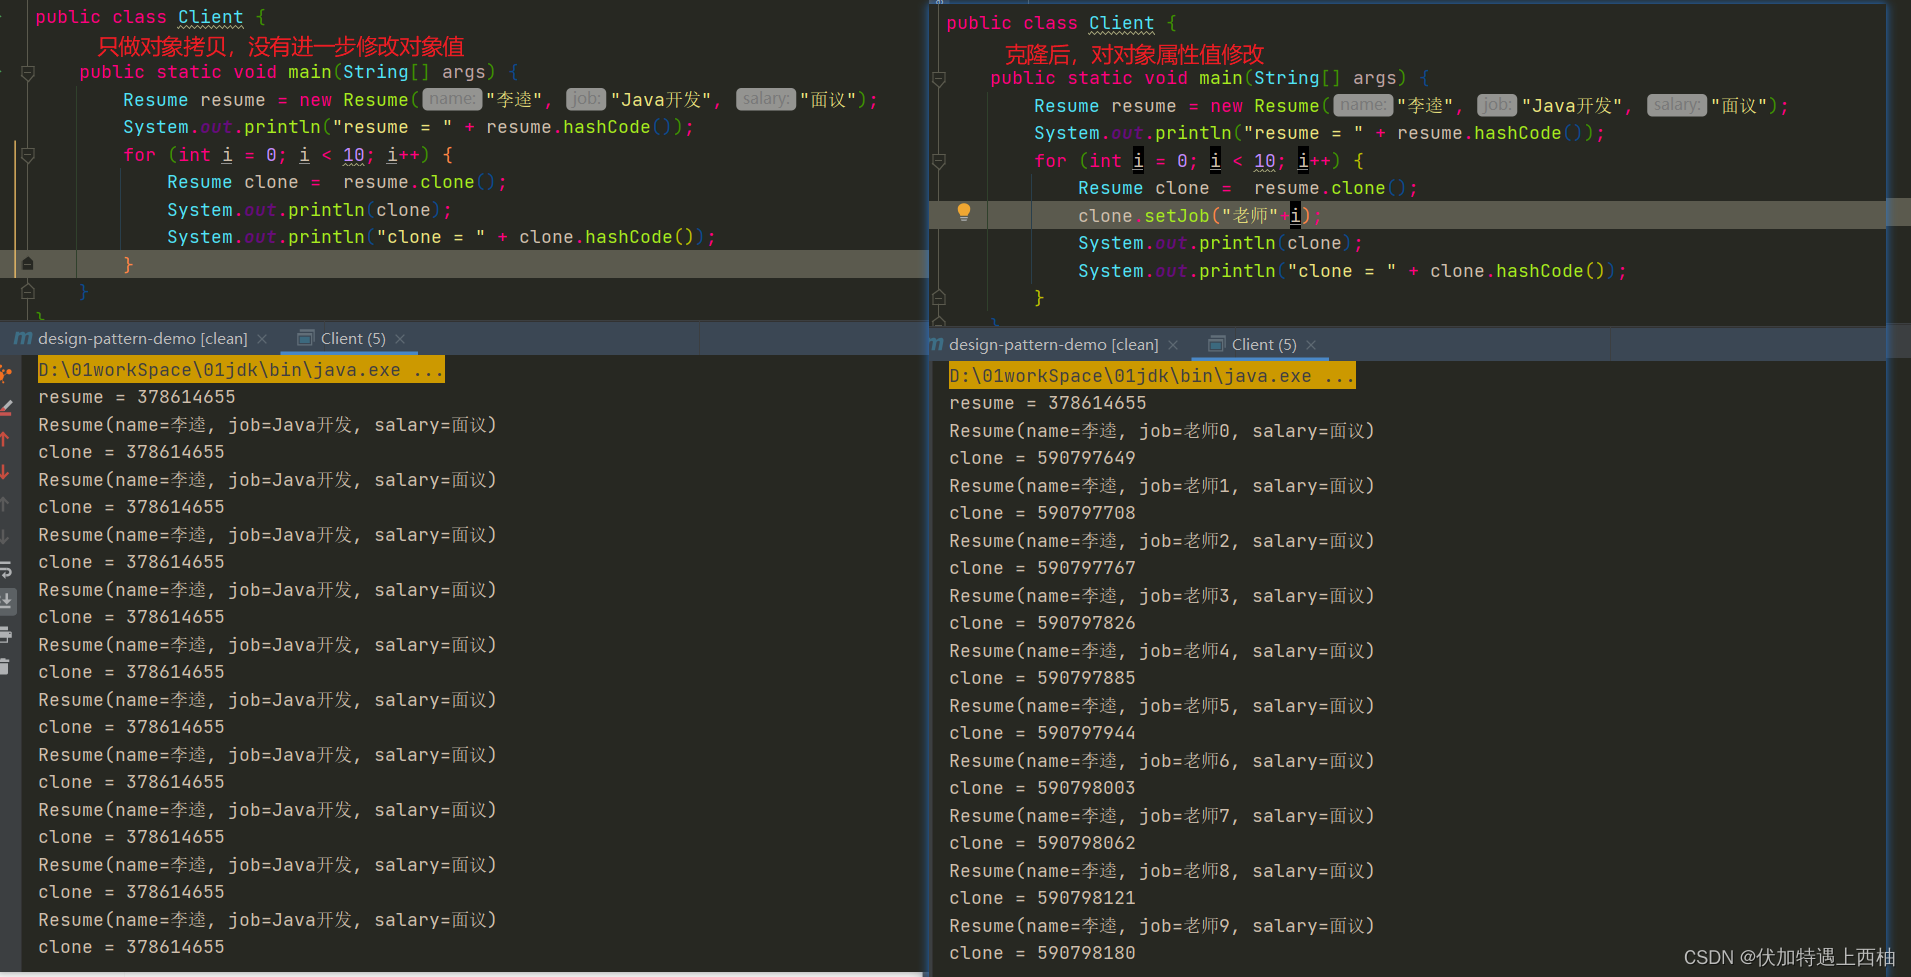1911x977 pixels.
Task: Click output line 'clone = 590797826'
Action: coord(1042,623)
